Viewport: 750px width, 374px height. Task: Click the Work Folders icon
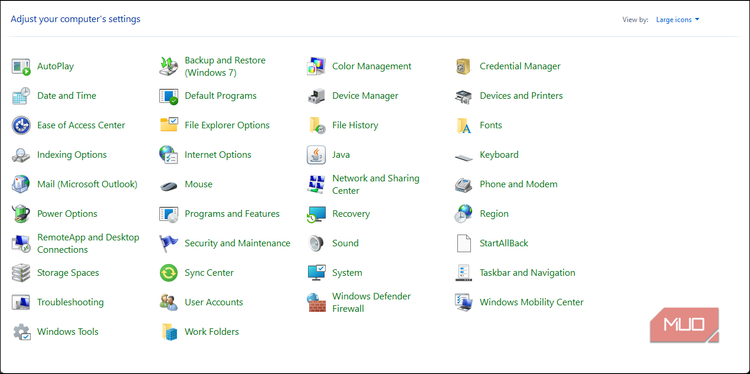coord(169,332)
